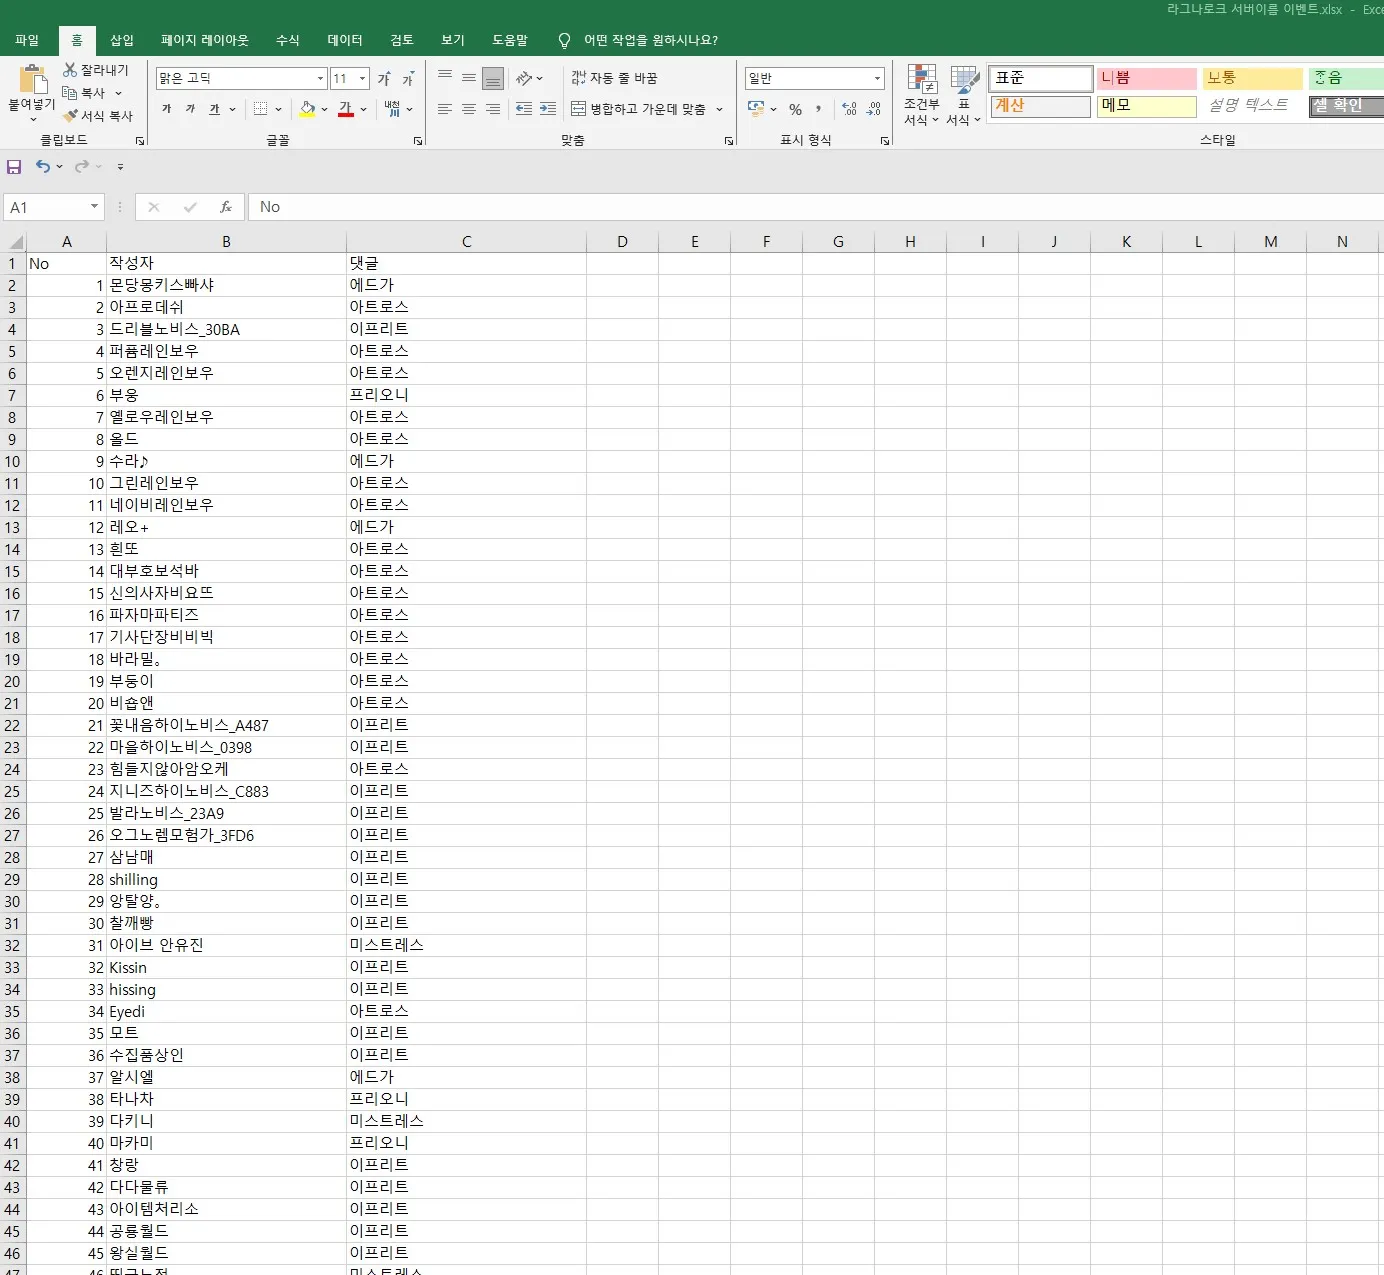
Task: Open the number format dropdown (일반)
Action: 877,78
